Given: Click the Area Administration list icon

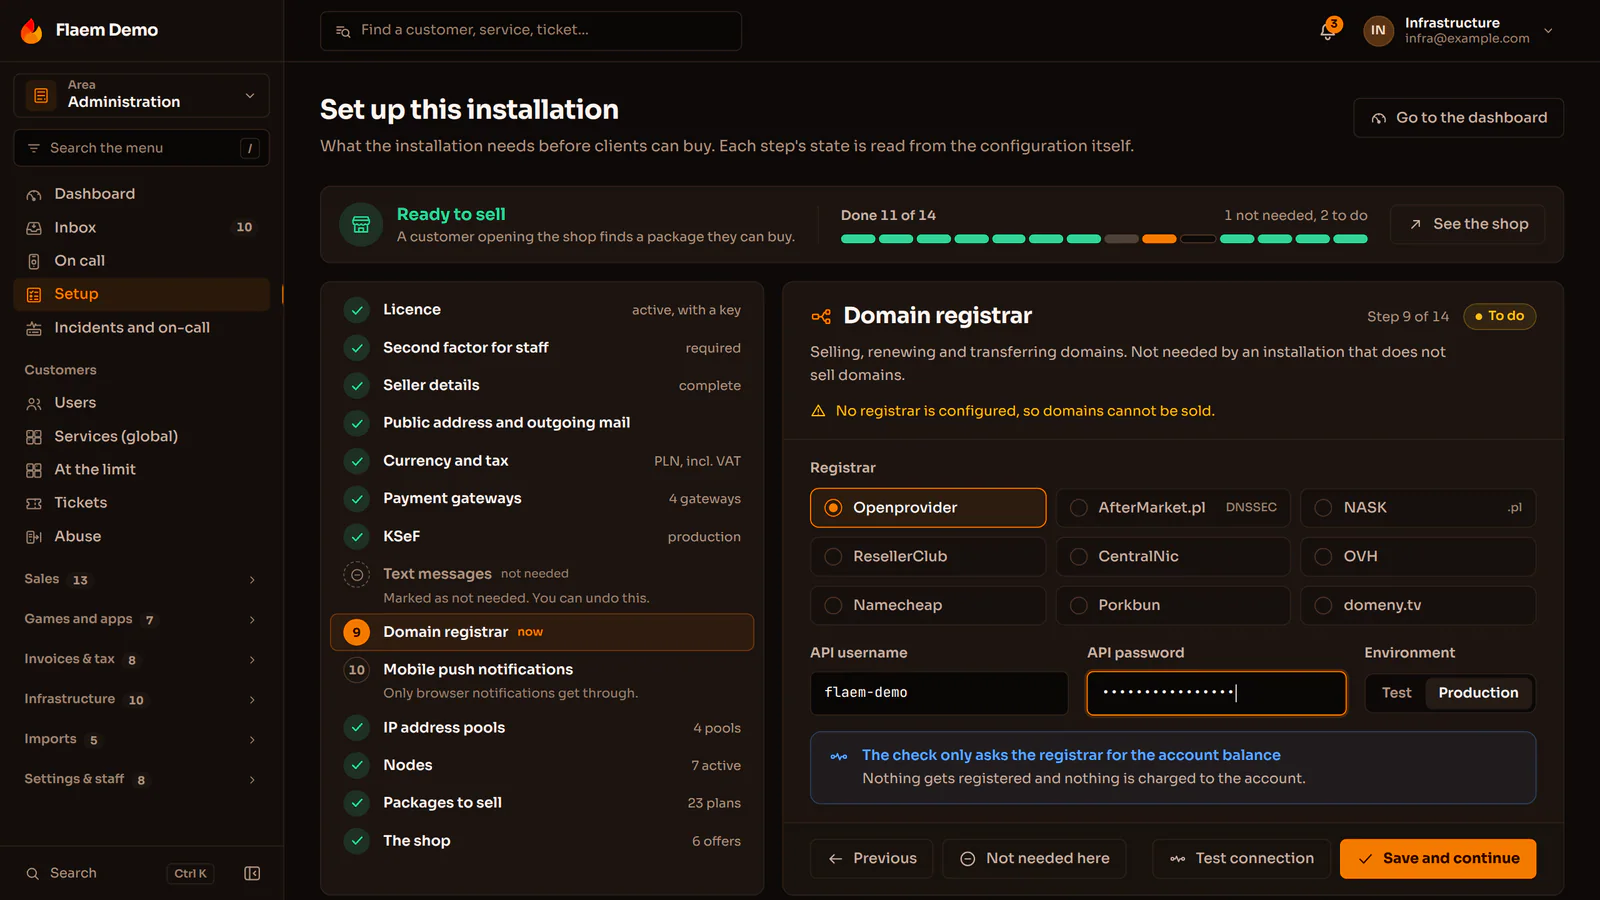Looking at the screenshot, I should click(41, 96).
